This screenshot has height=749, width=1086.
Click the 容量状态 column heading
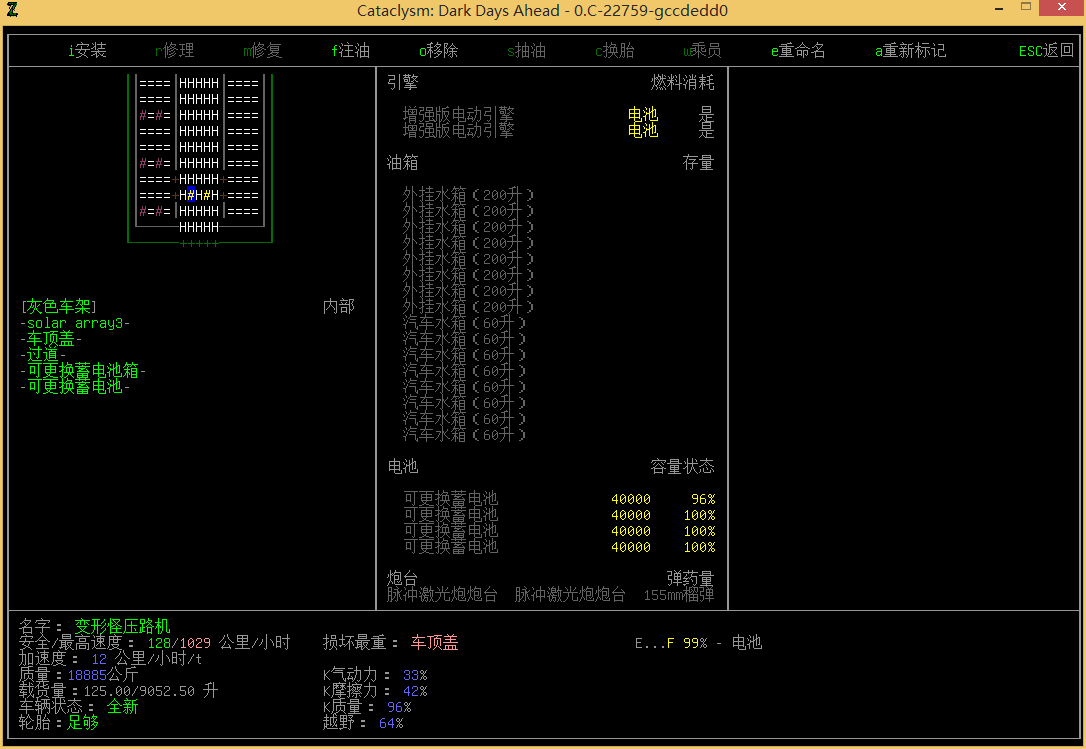tap(682, 466)
